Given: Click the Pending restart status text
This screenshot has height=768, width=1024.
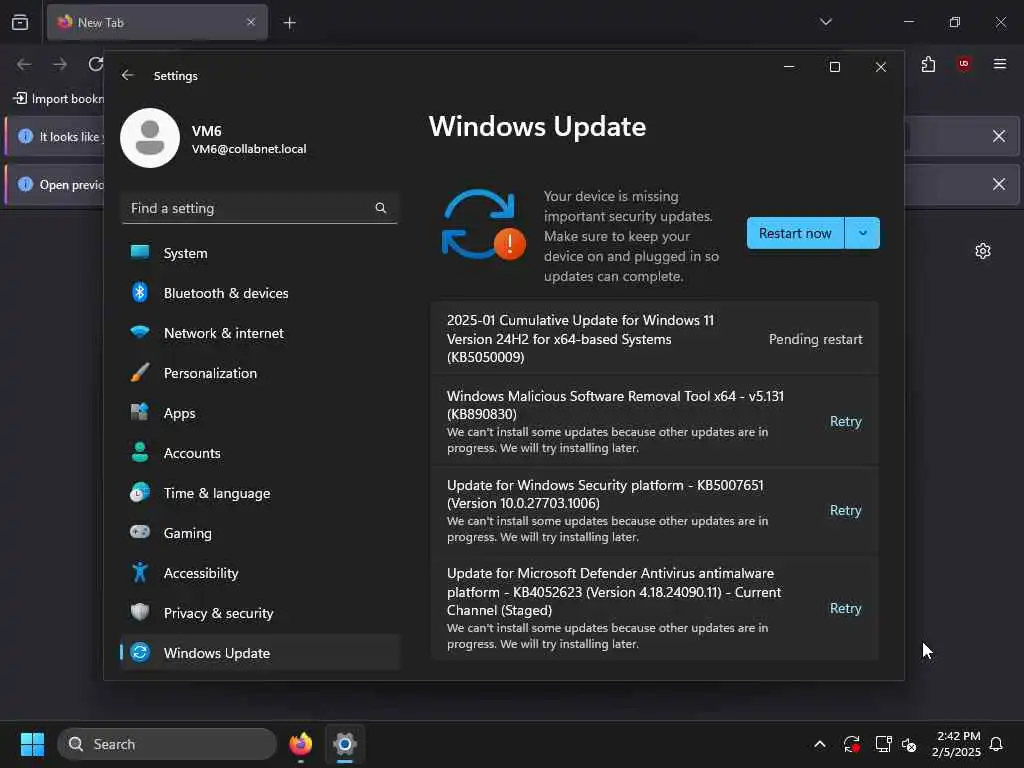Looking at the screenshot, I should (x=816, y=339).
